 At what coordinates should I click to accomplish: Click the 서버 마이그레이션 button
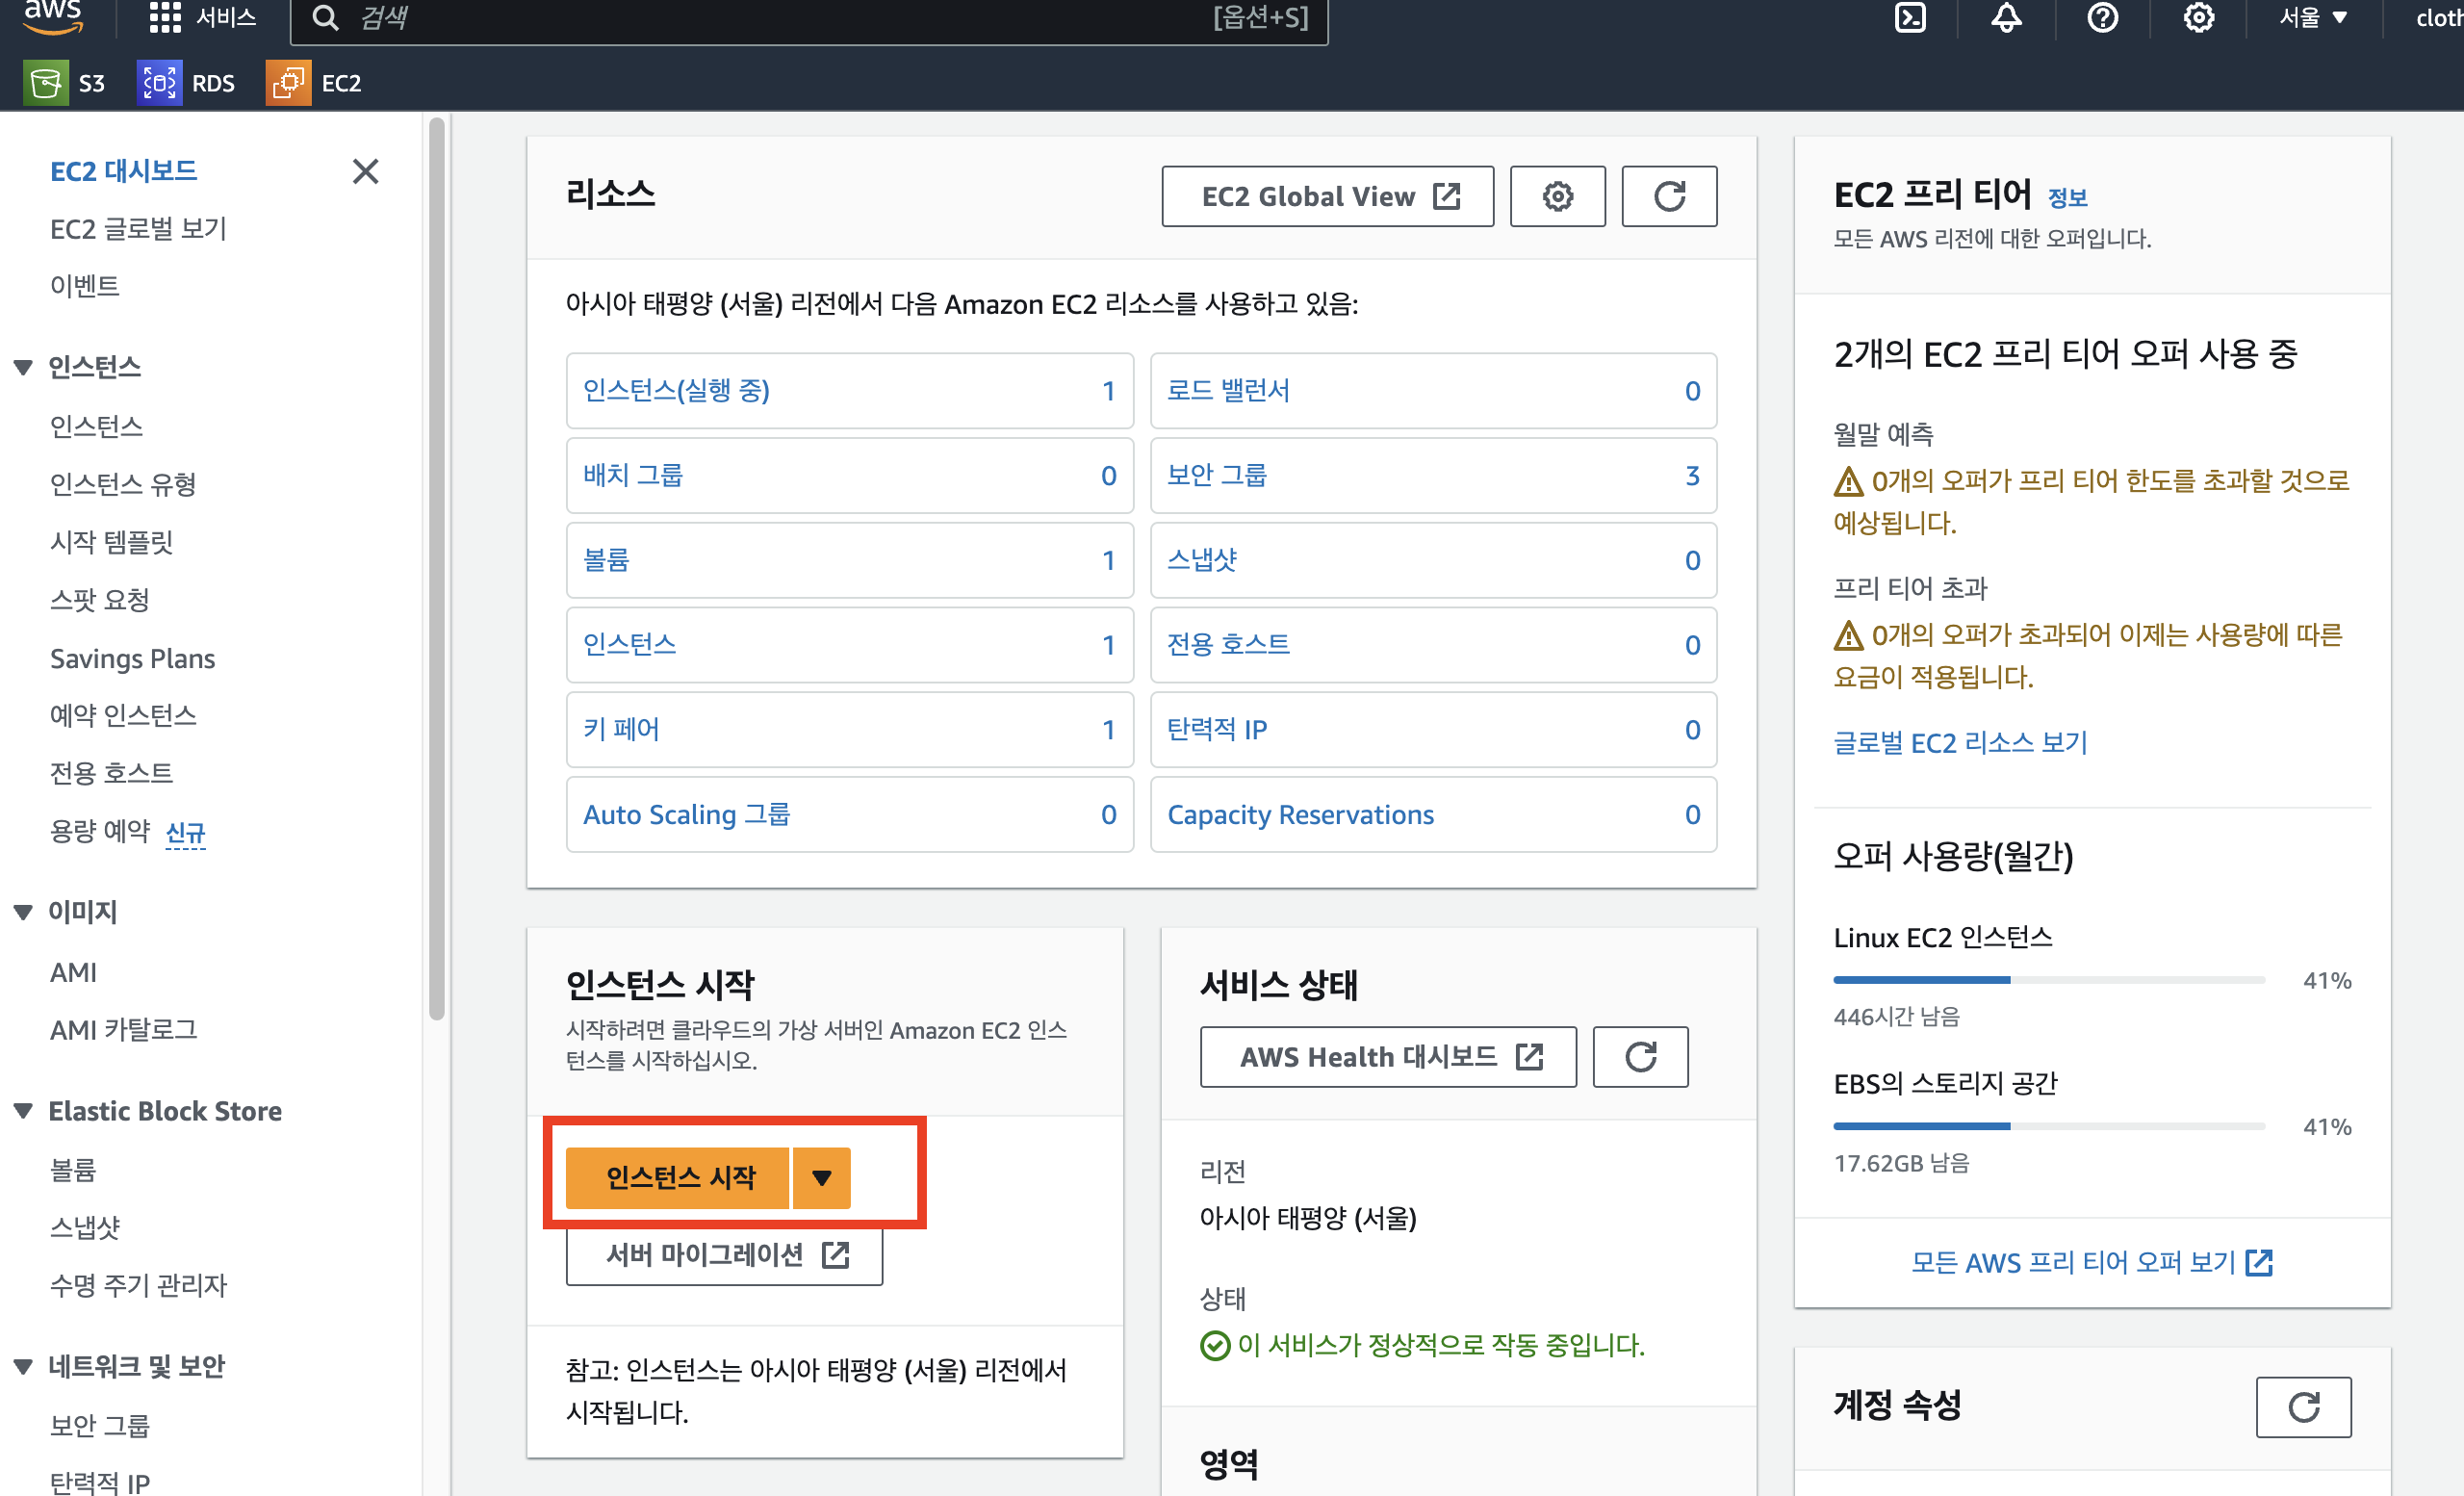724,1254
